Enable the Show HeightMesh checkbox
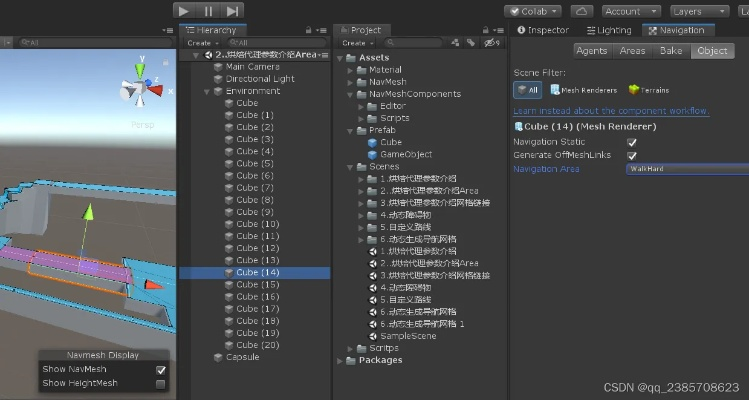This screenshot has width=749, height=400. pyautogui.click(x=161, y=383)
